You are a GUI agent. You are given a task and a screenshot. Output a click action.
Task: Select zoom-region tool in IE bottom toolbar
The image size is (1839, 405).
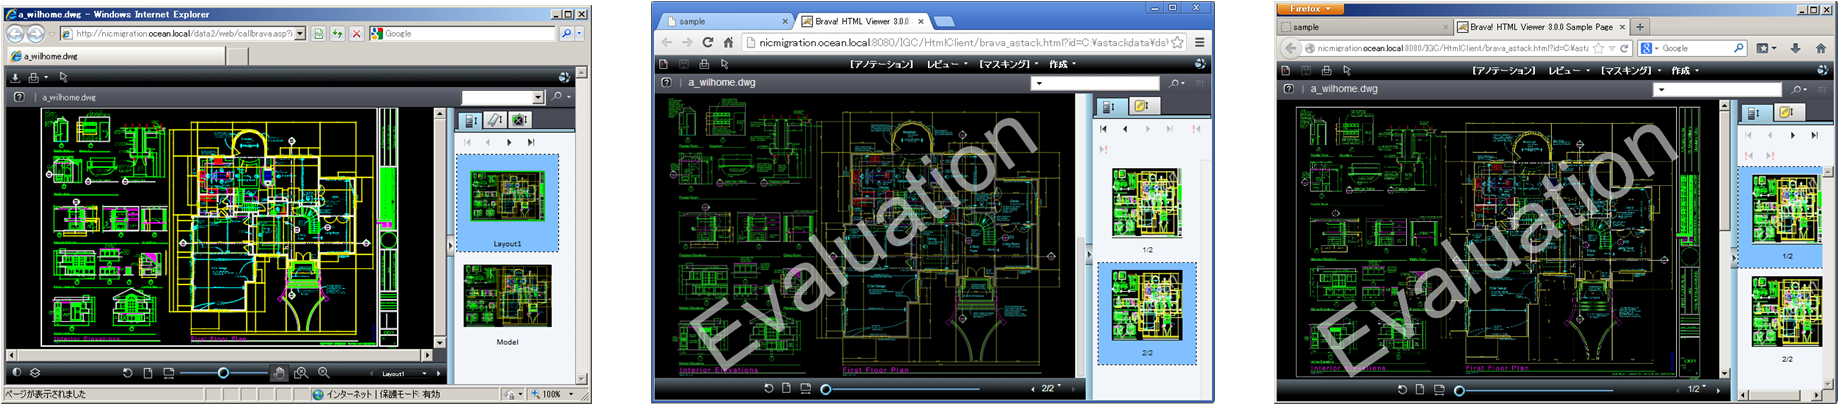[301, 373]
